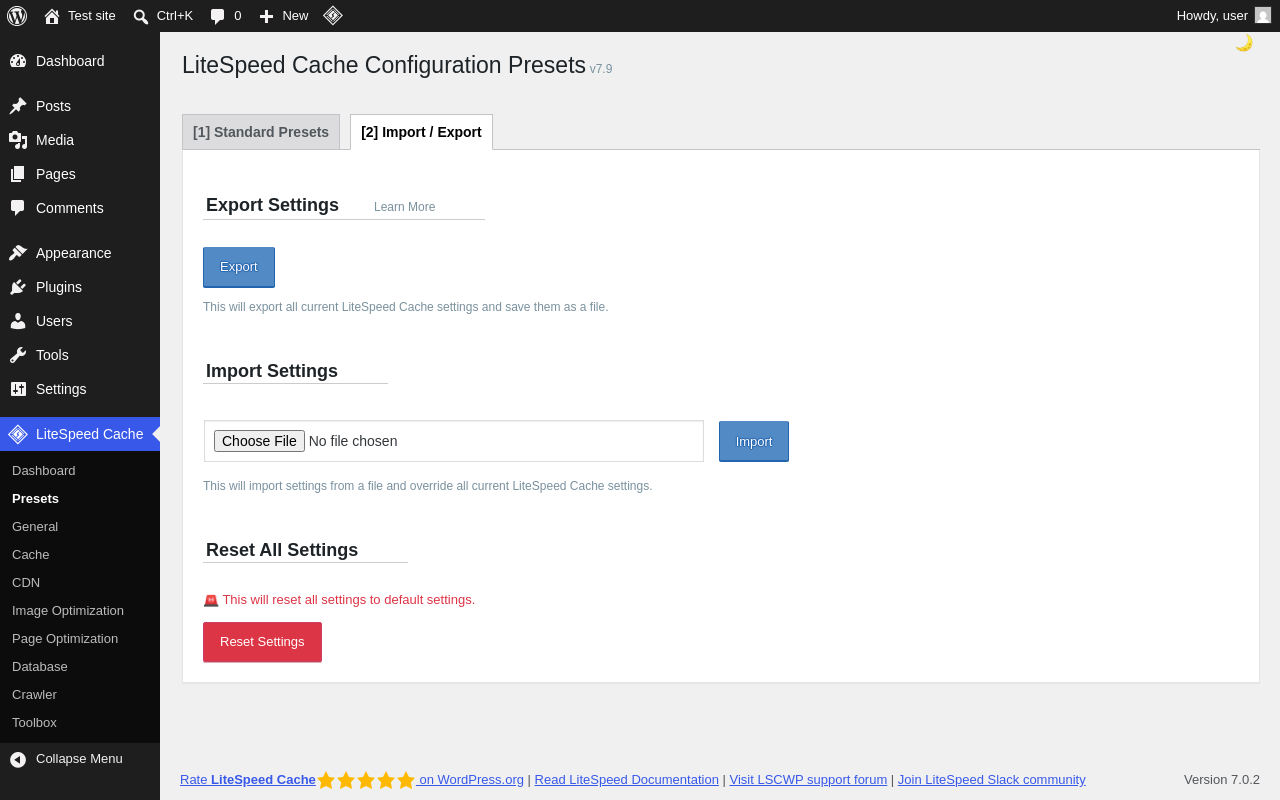1280x800 pixels.
Task: Click the comments bubble icon in admin bar
Action: click(x=217, y=16)
